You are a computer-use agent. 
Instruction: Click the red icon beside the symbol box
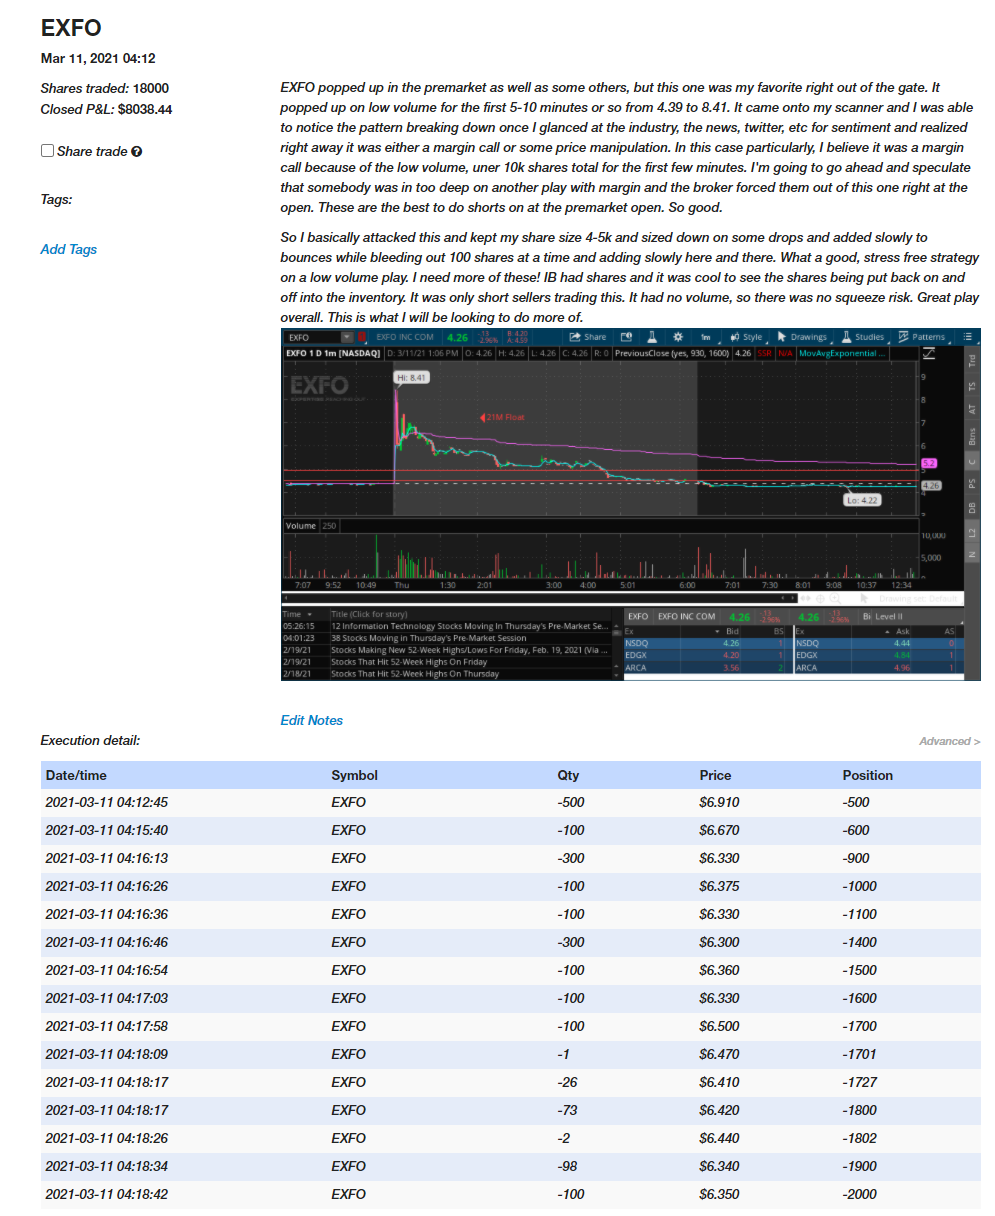pyautogui.click(x=361, y=337)
